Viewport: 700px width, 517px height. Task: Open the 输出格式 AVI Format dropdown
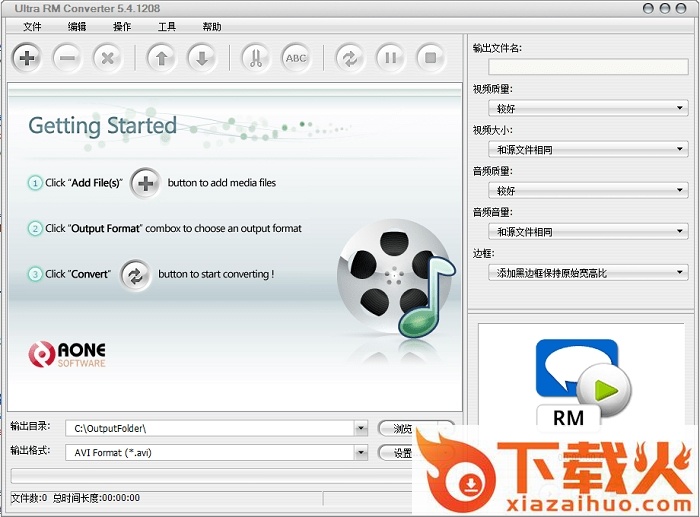click(361, 453)
